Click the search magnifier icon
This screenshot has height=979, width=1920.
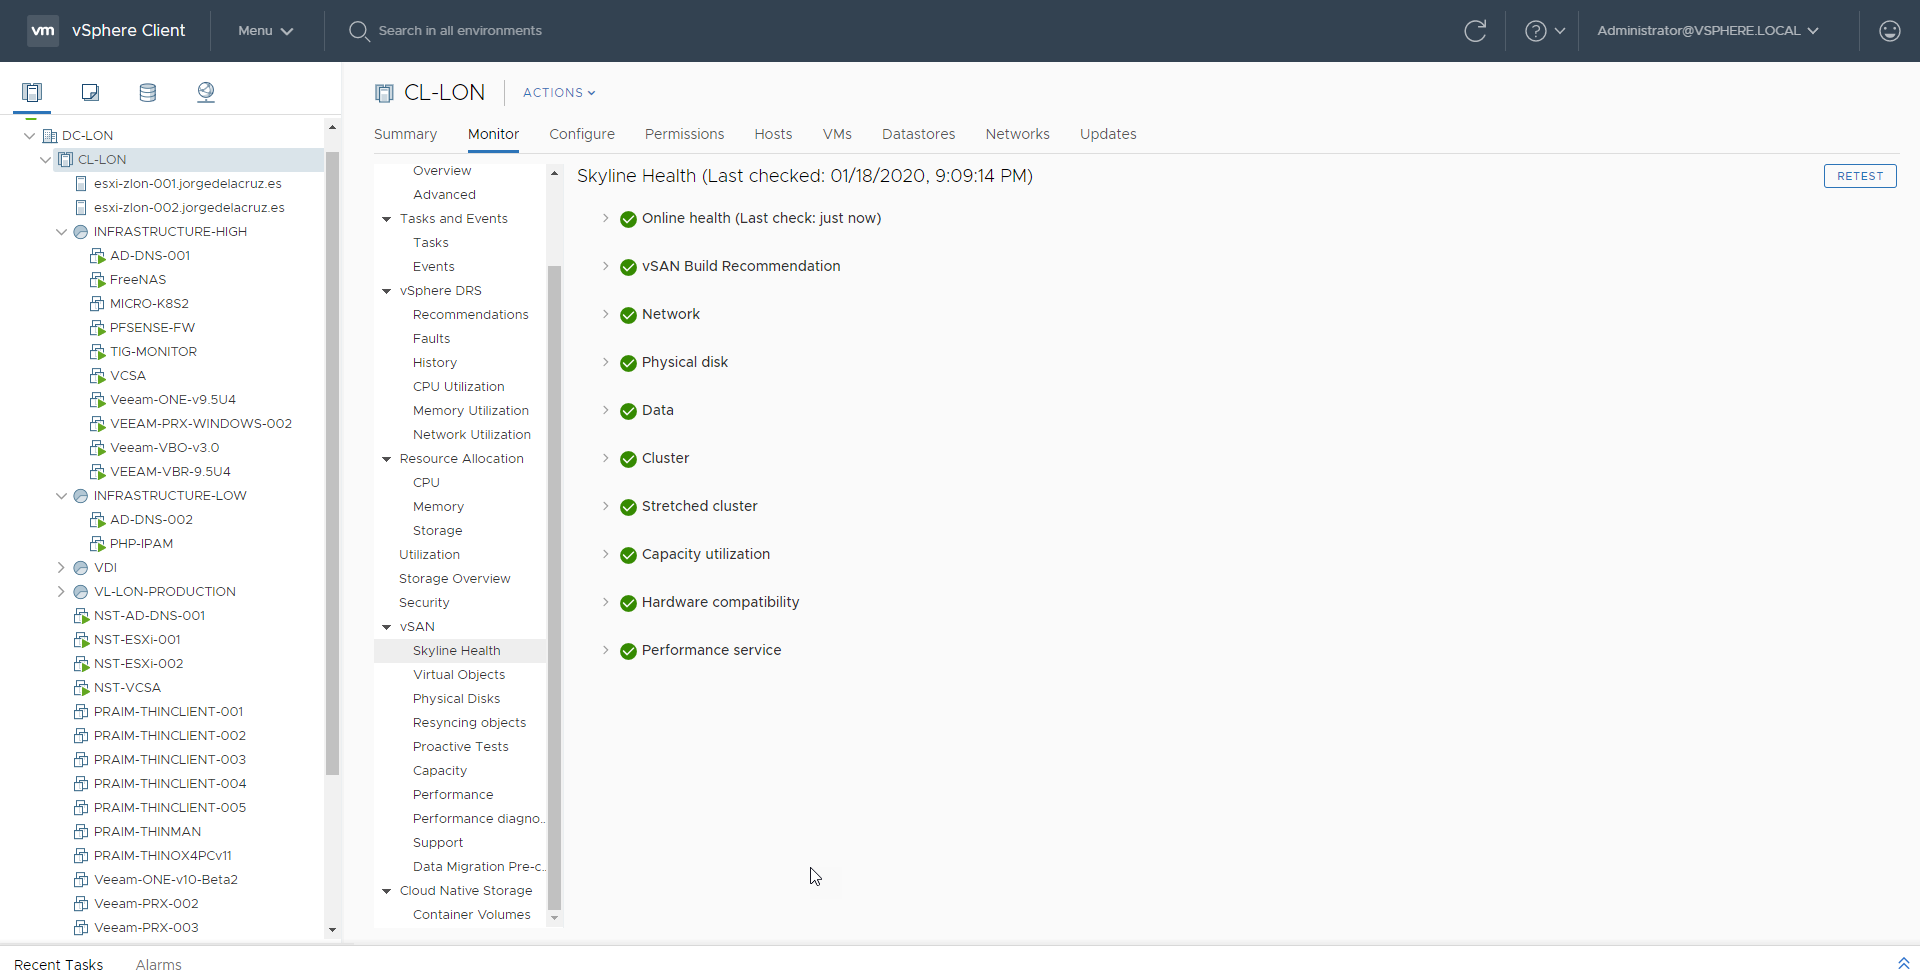click(x=359, y=31)
